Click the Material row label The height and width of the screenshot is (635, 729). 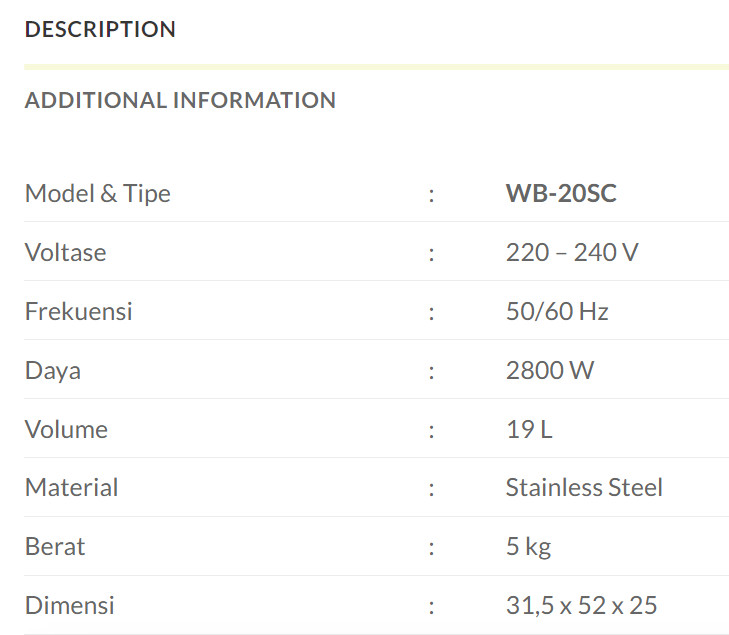tap(72, 488)
